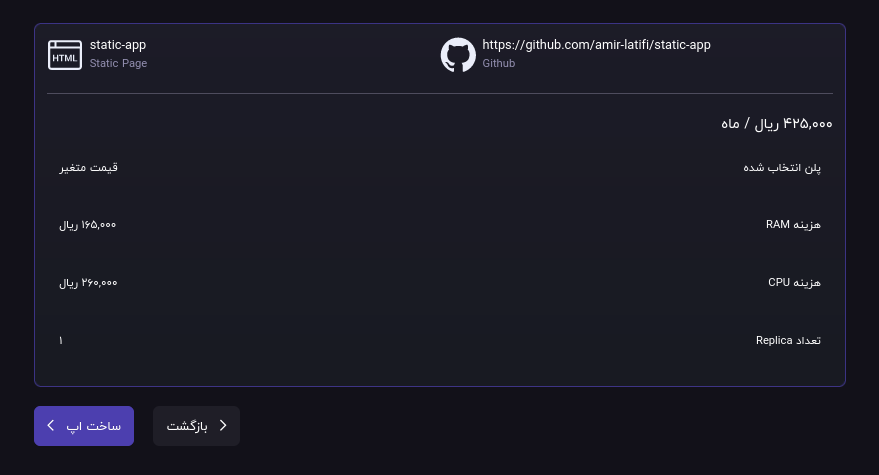Click the قیمت متغیر plan value
Screen dimensions: 879x475
coord(89,168)
